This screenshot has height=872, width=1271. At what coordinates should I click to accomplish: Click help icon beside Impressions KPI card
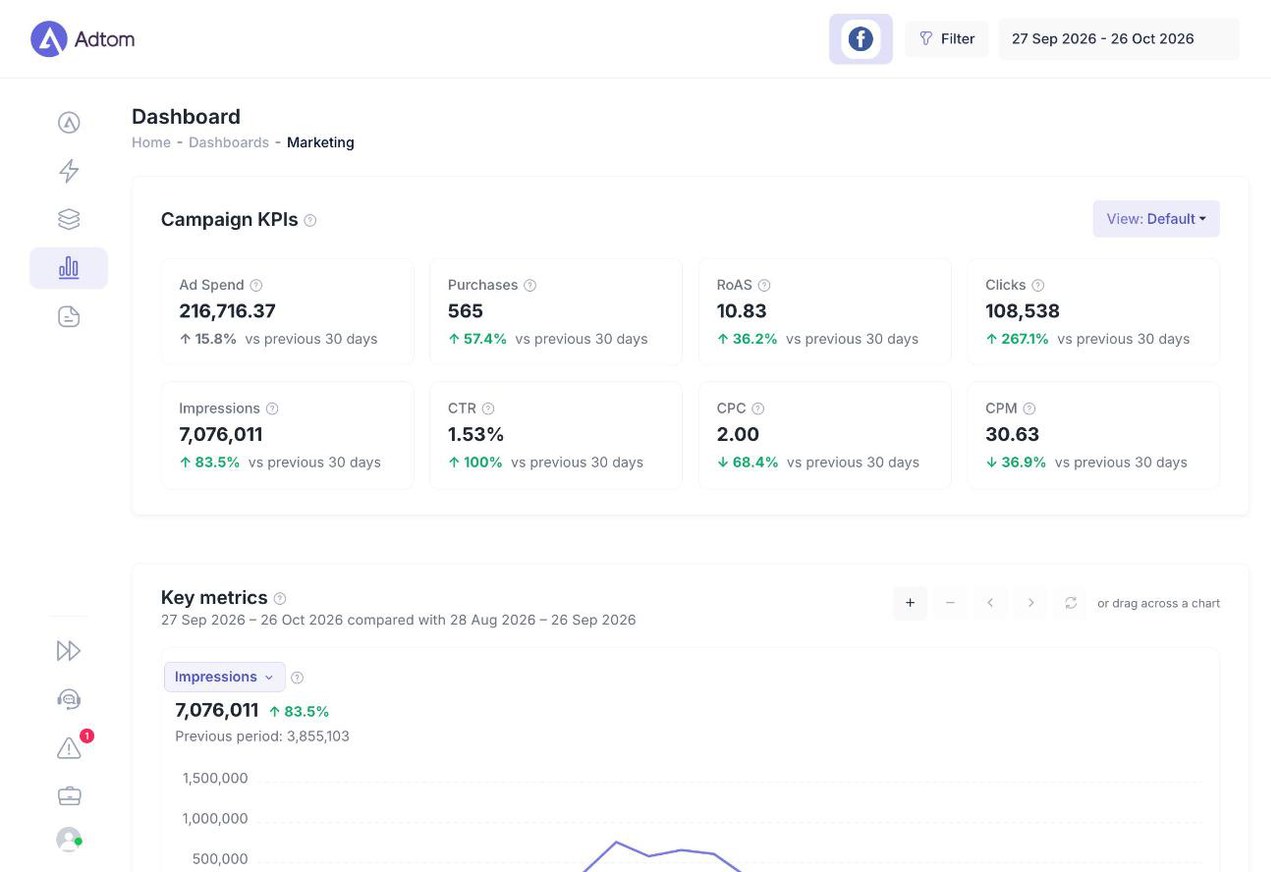(x=272, y=409)
